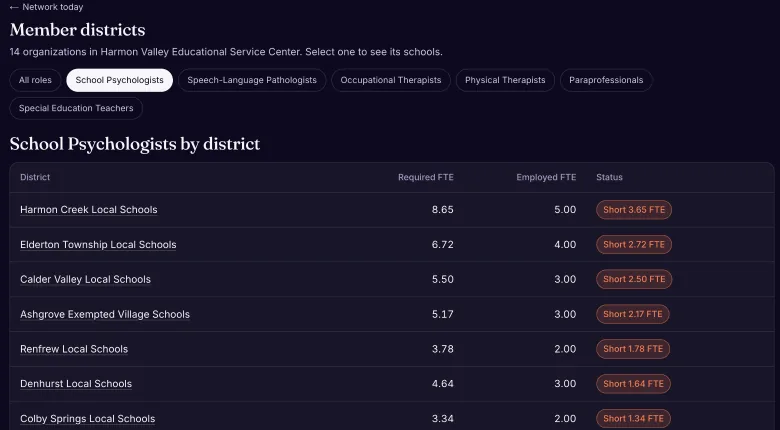
Task: Click required FTE value 3.78
Action: 443,349
